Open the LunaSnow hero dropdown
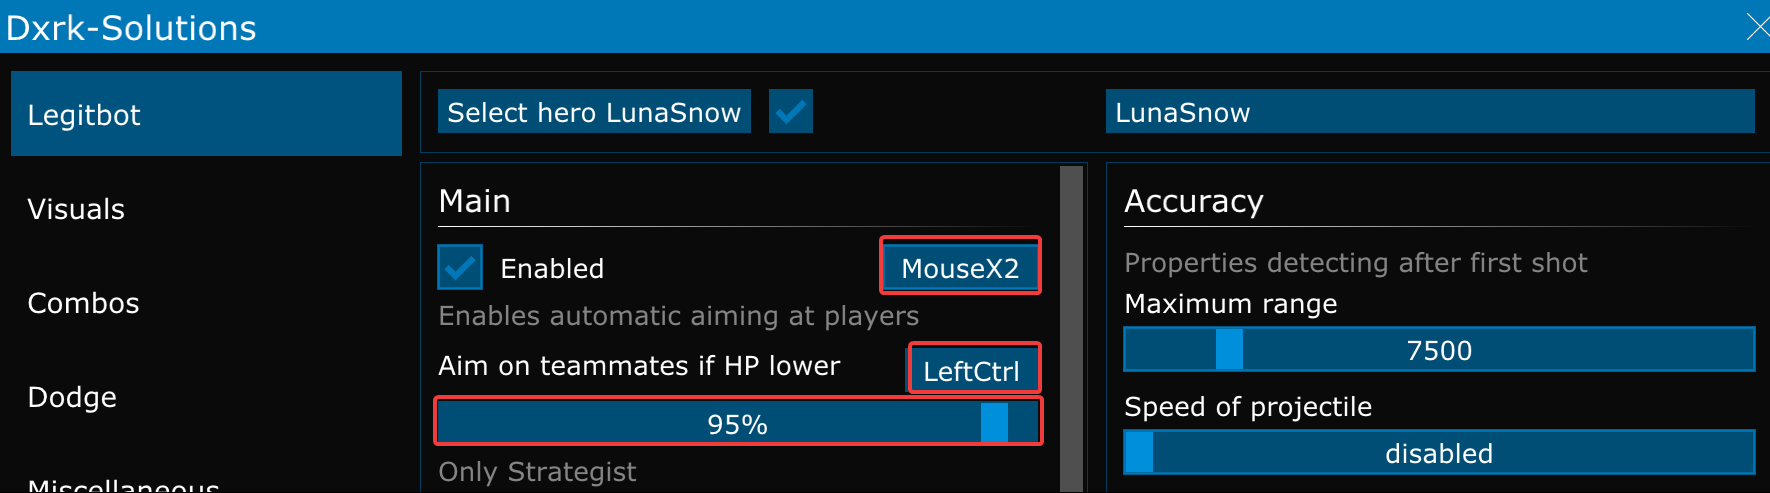 click(1429, 112)
